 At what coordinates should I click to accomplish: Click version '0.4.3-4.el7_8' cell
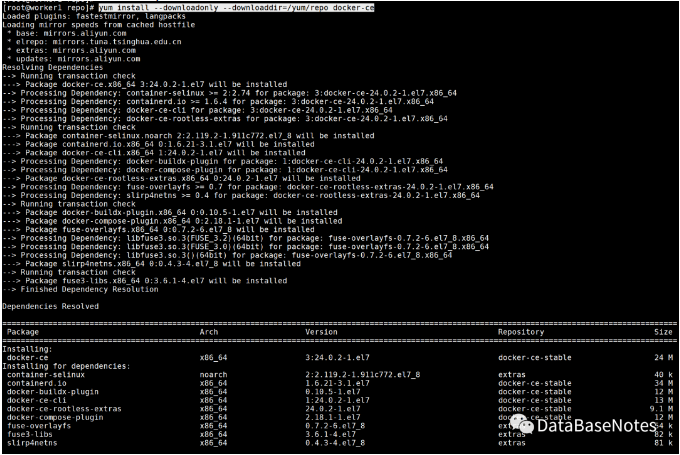(x=335, y=443)
